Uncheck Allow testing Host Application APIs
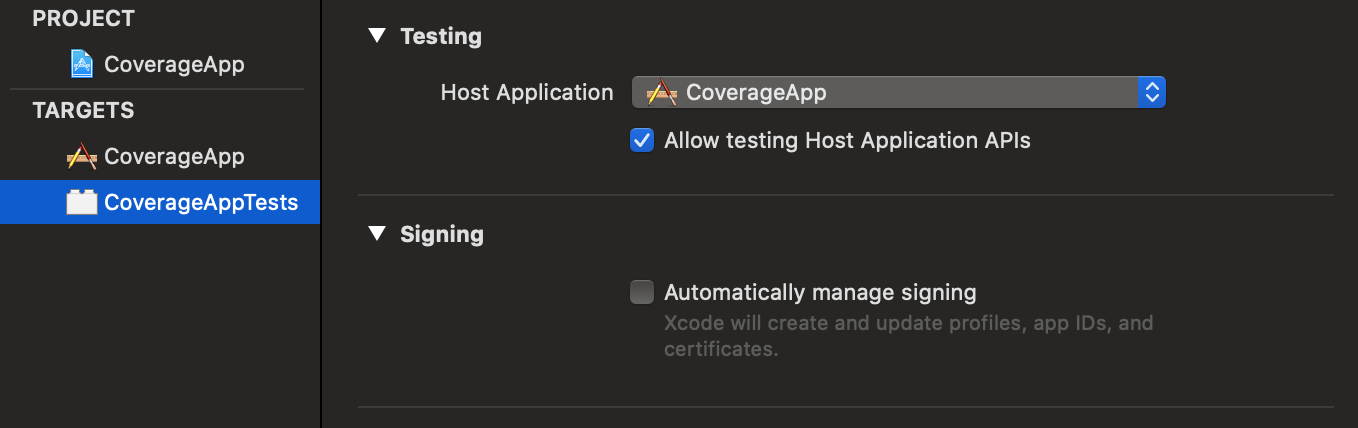Image resolution: width=1358 pixels, height=428 pixels. [642, 140]
